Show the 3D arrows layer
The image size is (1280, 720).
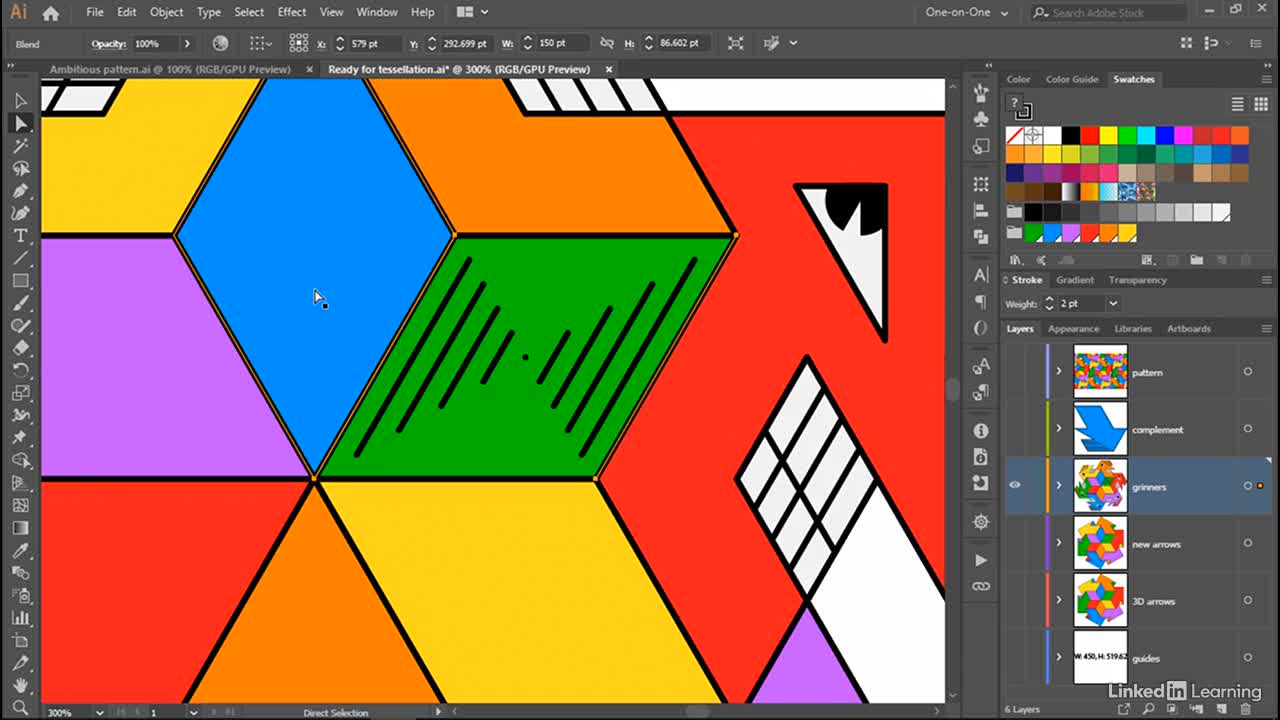pyautogui.click(x=1015, y=600)
